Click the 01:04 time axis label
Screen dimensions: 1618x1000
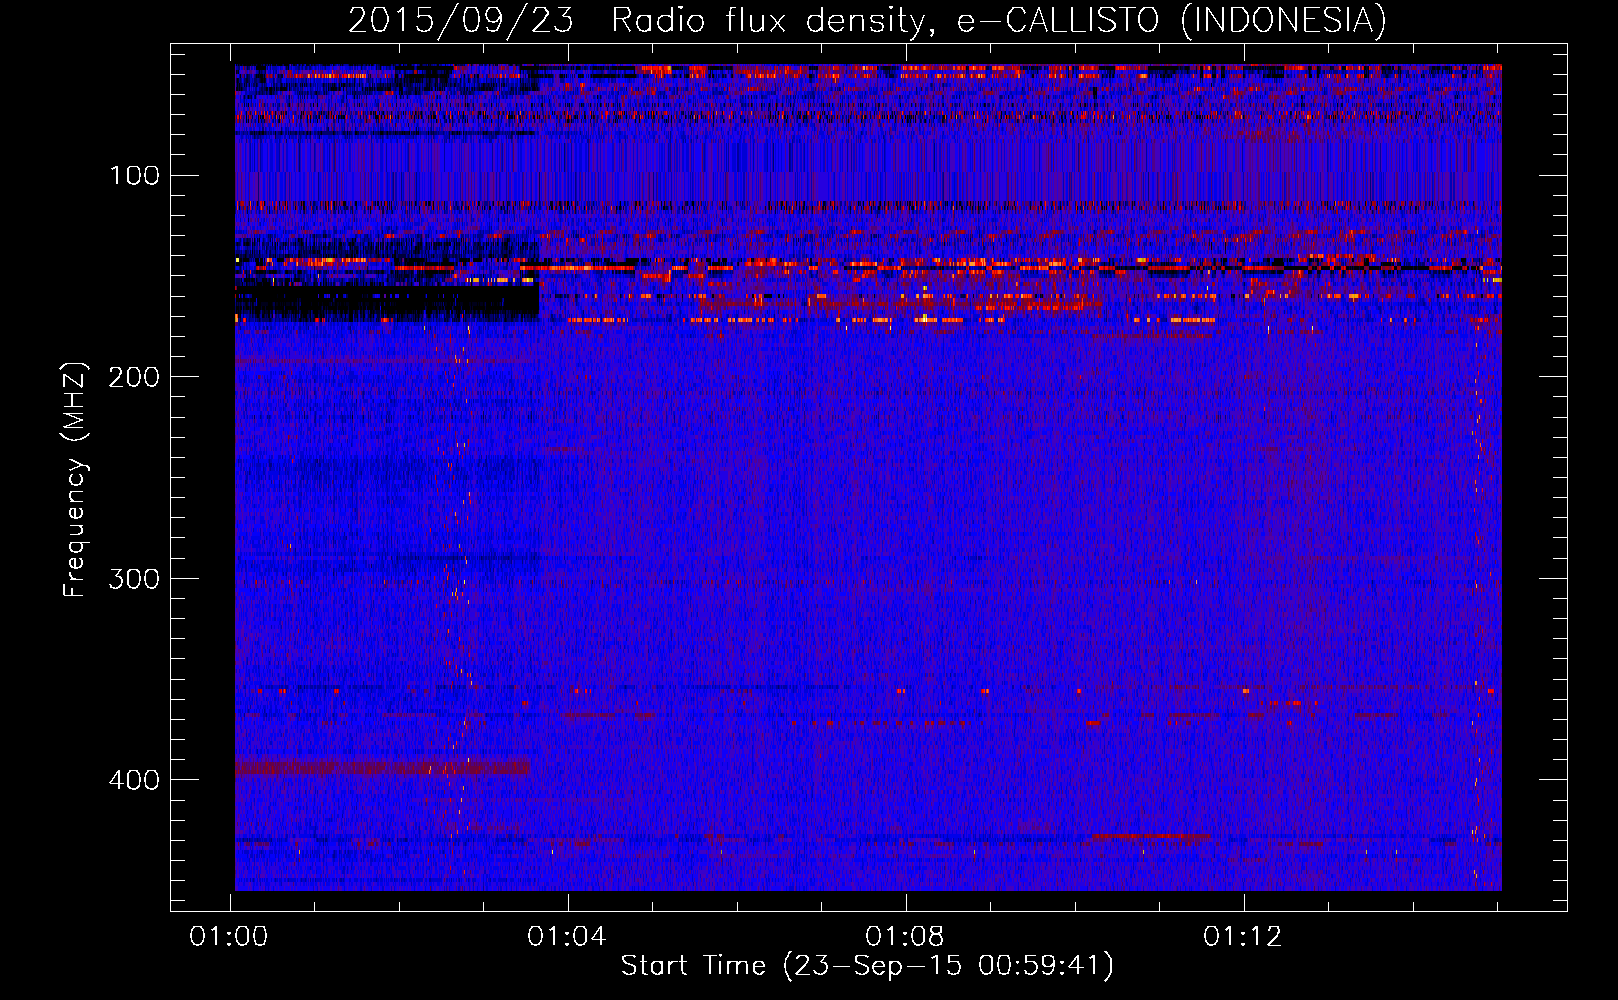[x=567, y=937]
